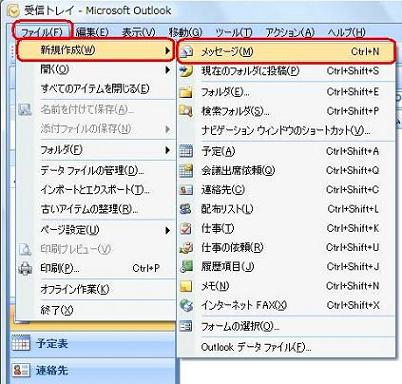Expand the ページ設定(U) submenu arrow
Image resolution: width=402 pixels, height=384 pixels.
point(167,230)
